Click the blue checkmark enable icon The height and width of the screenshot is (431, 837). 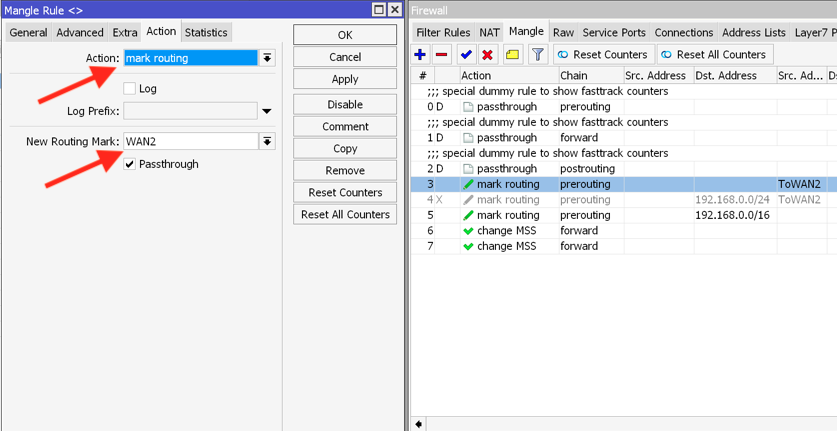point(466,55)
